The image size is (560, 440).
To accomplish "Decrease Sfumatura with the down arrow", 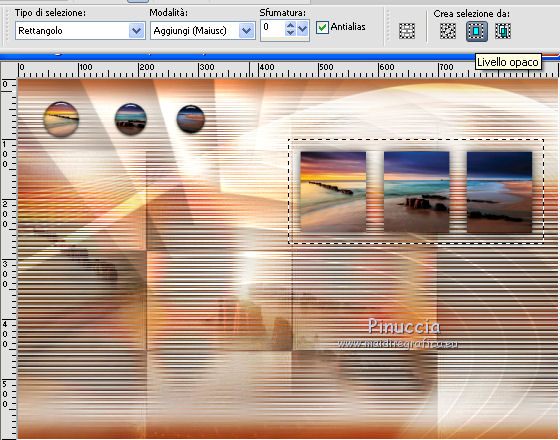I will coord(290,33).
